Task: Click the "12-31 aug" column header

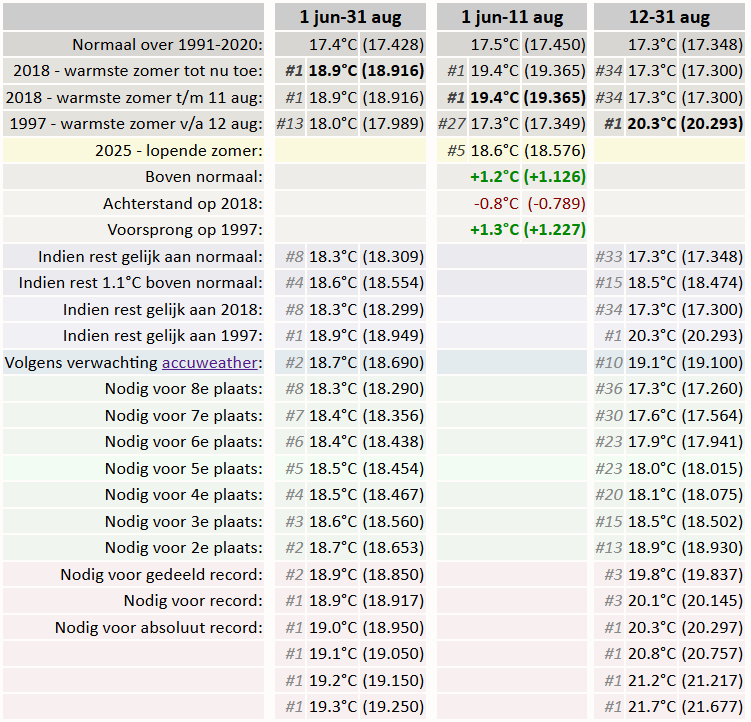Action: tap(669, 17)
